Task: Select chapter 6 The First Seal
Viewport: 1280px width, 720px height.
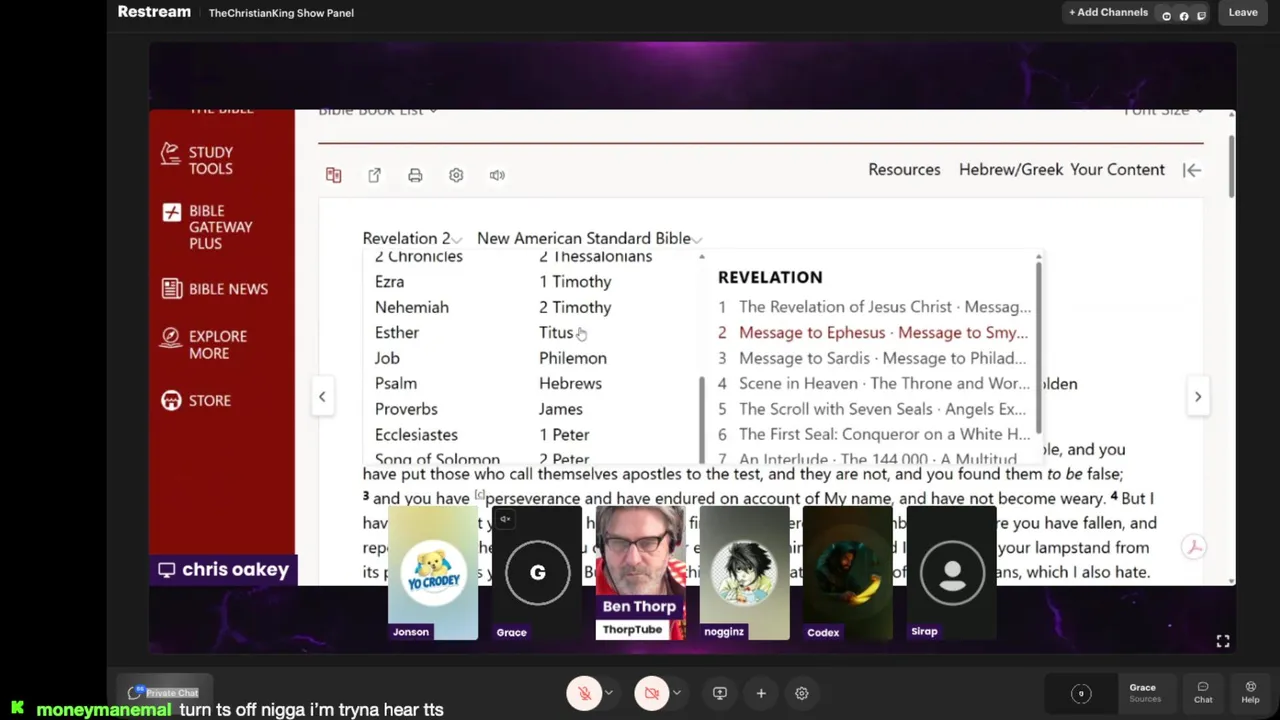Action: click(x=874, y=435)
